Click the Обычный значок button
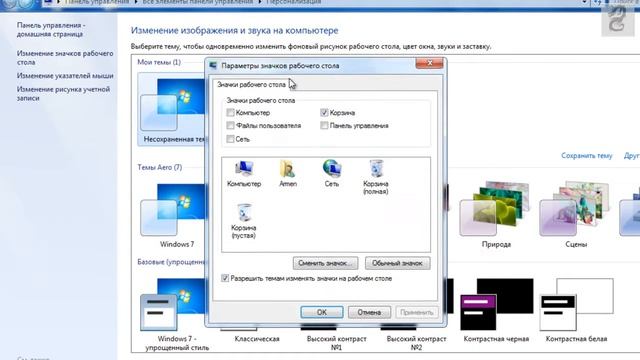The width and height of the screenshot is (640, 360). [397, 263]
